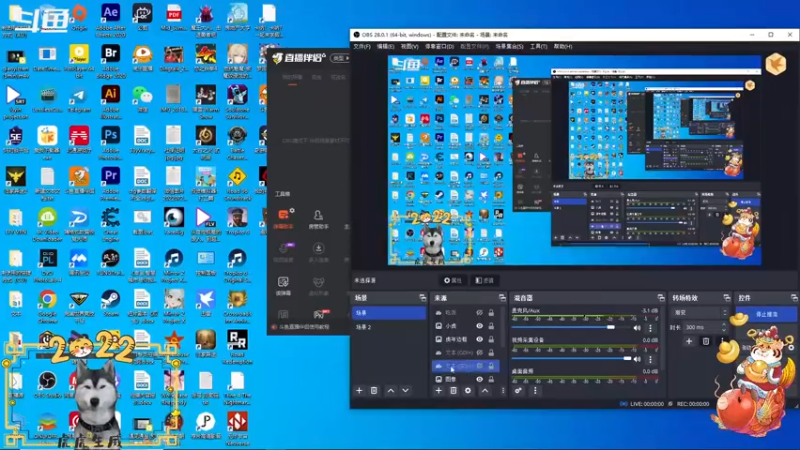Screen dimensions: 800x450
Task: Open 编辑(E) menu in OBS
Action: click(x=385, y=46)
